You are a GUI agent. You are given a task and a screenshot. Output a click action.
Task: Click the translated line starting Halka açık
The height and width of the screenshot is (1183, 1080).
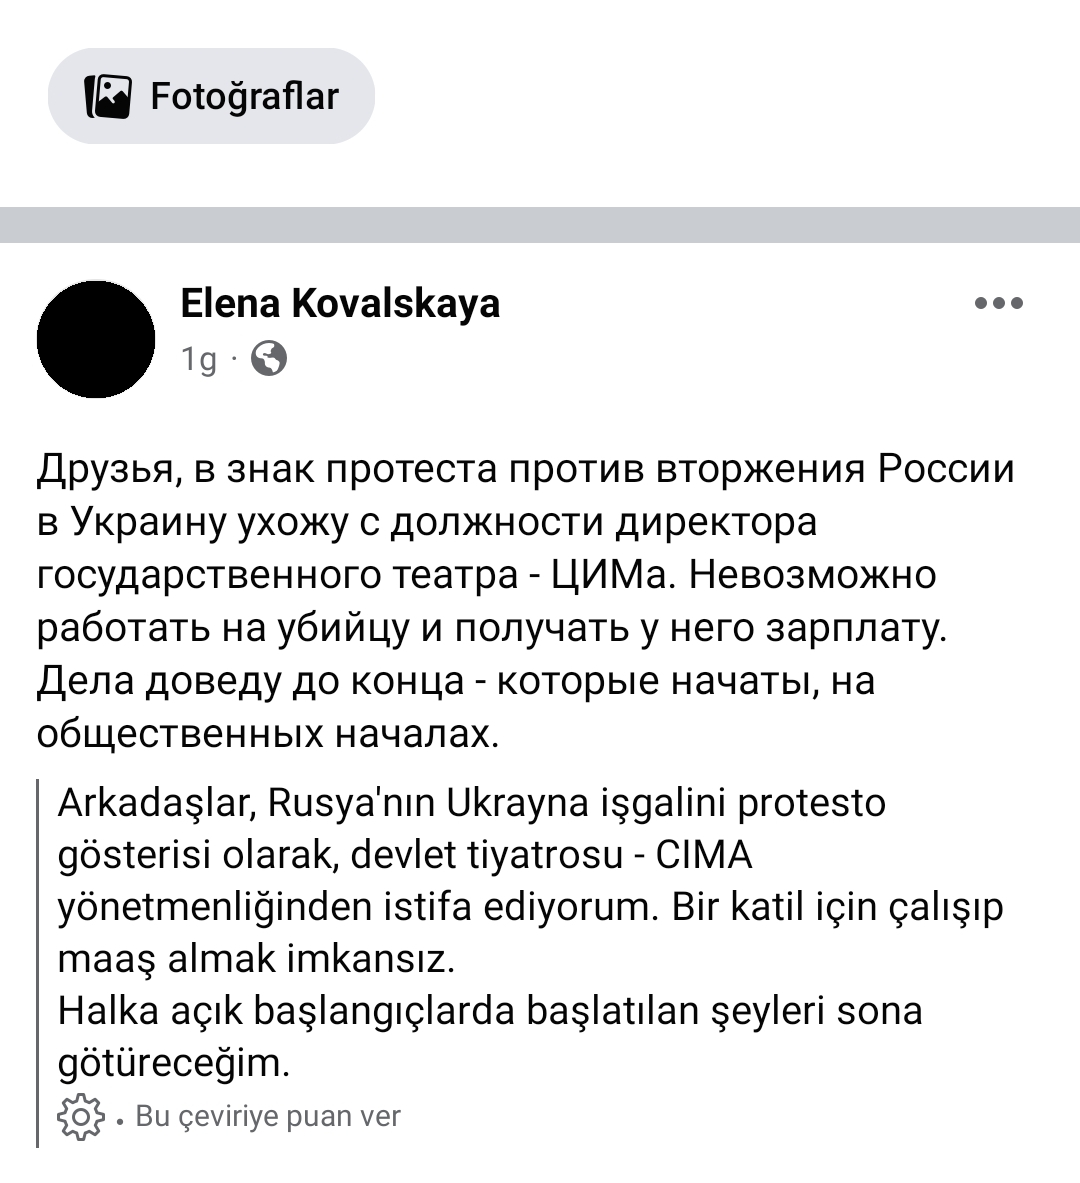click(x=490, y=1010)
